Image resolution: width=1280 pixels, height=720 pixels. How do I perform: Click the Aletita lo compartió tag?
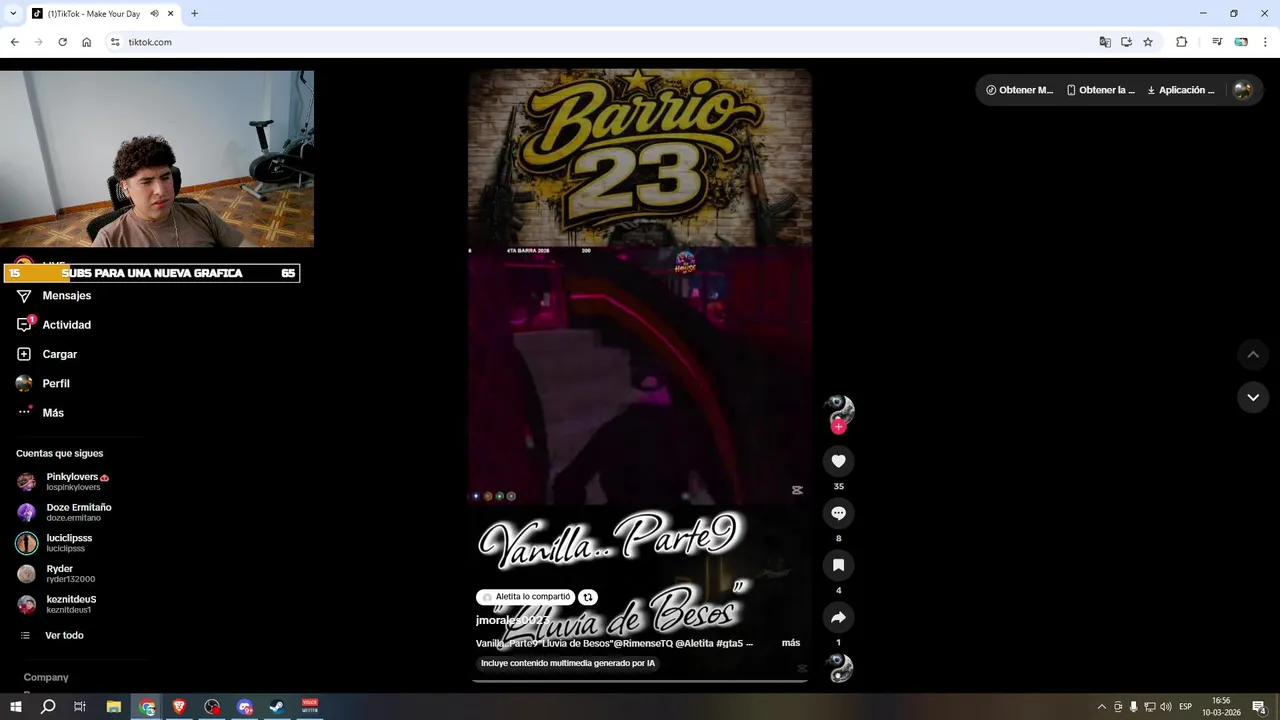[x=526, y=597]
